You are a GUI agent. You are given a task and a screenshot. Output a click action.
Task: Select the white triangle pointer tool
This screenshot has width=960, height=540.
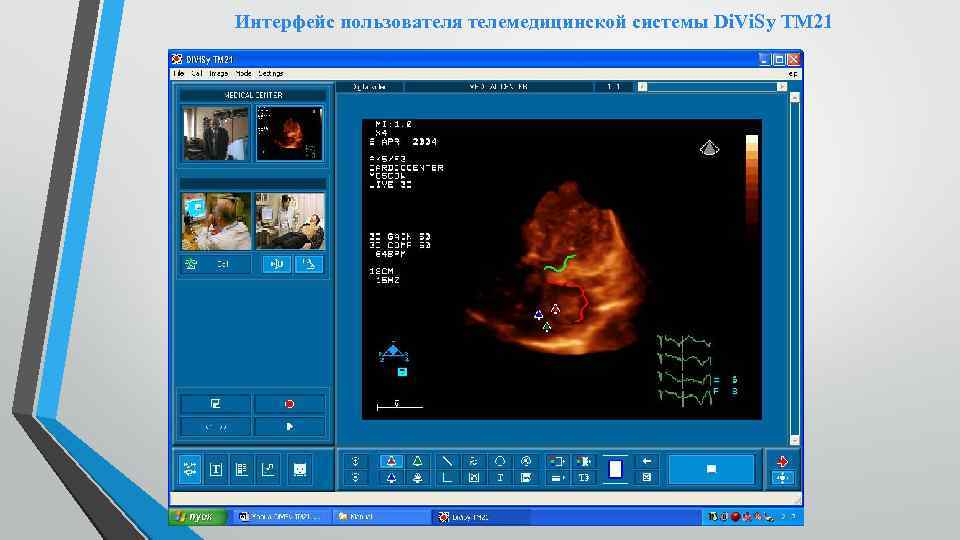coord(418,478)
